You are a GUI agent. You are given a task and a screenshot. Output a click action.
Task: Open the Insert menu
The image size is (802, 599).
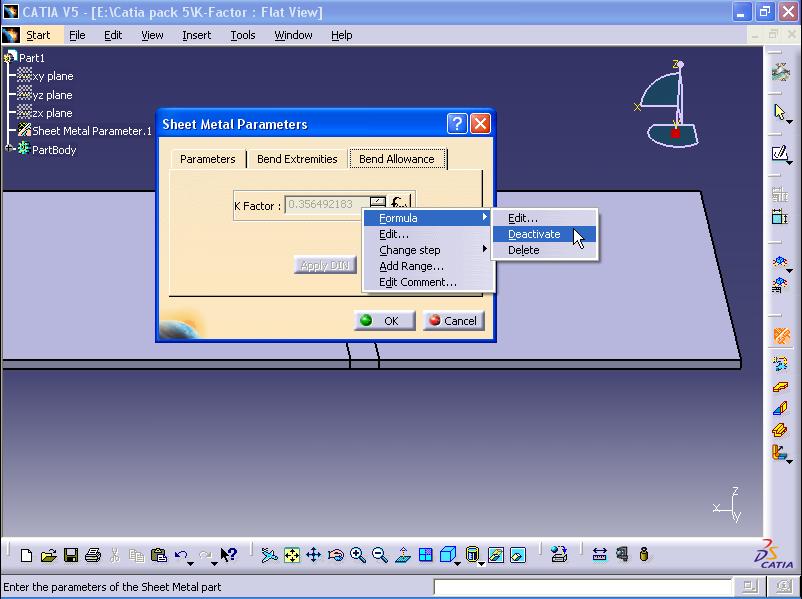point(196,35)
